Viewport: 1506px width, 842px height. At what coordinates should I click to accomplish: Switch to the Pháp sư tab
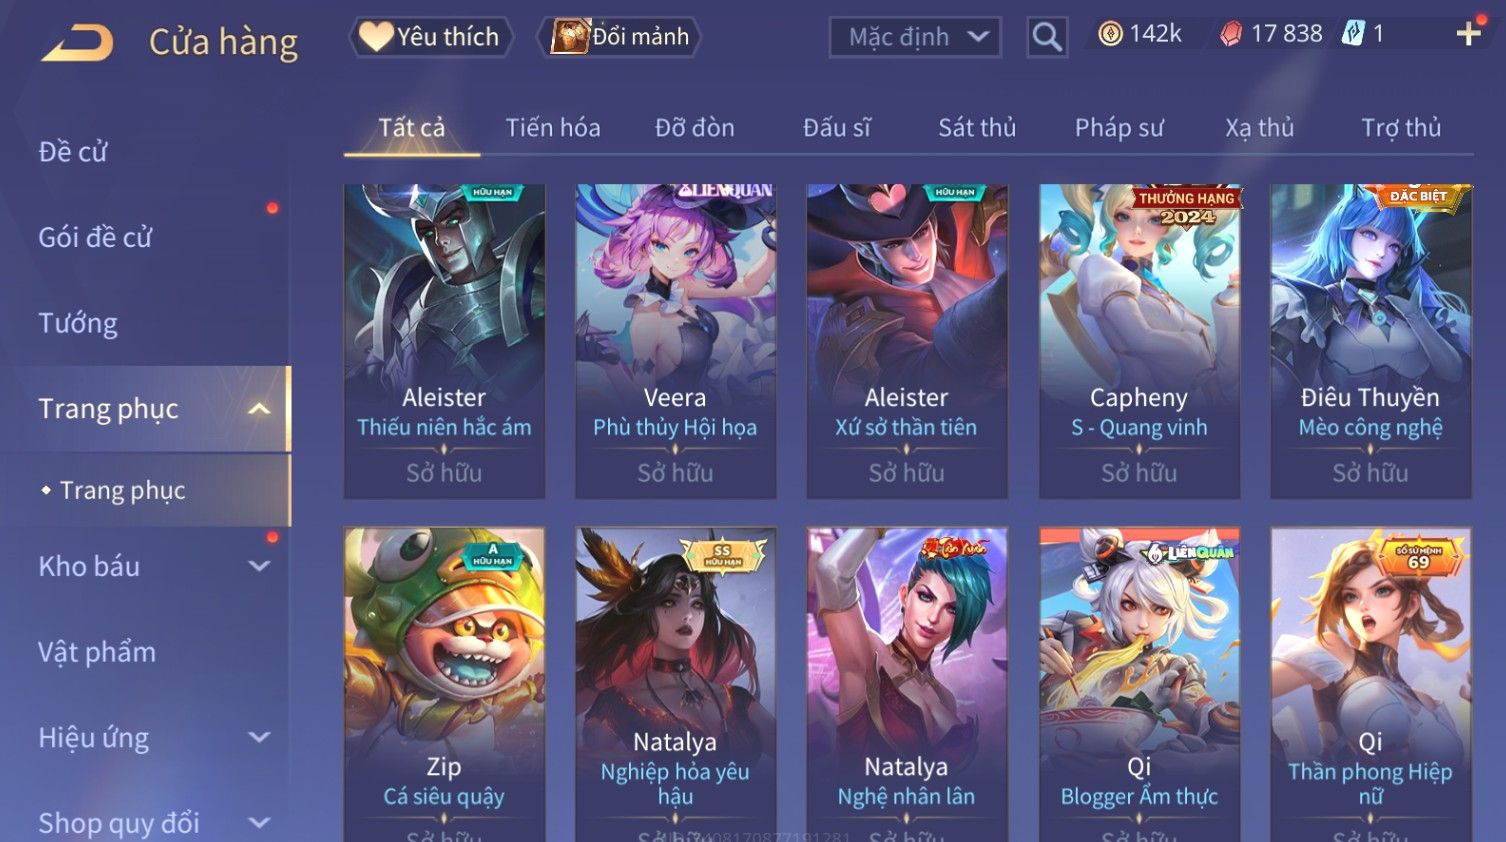coord(1119,128)
